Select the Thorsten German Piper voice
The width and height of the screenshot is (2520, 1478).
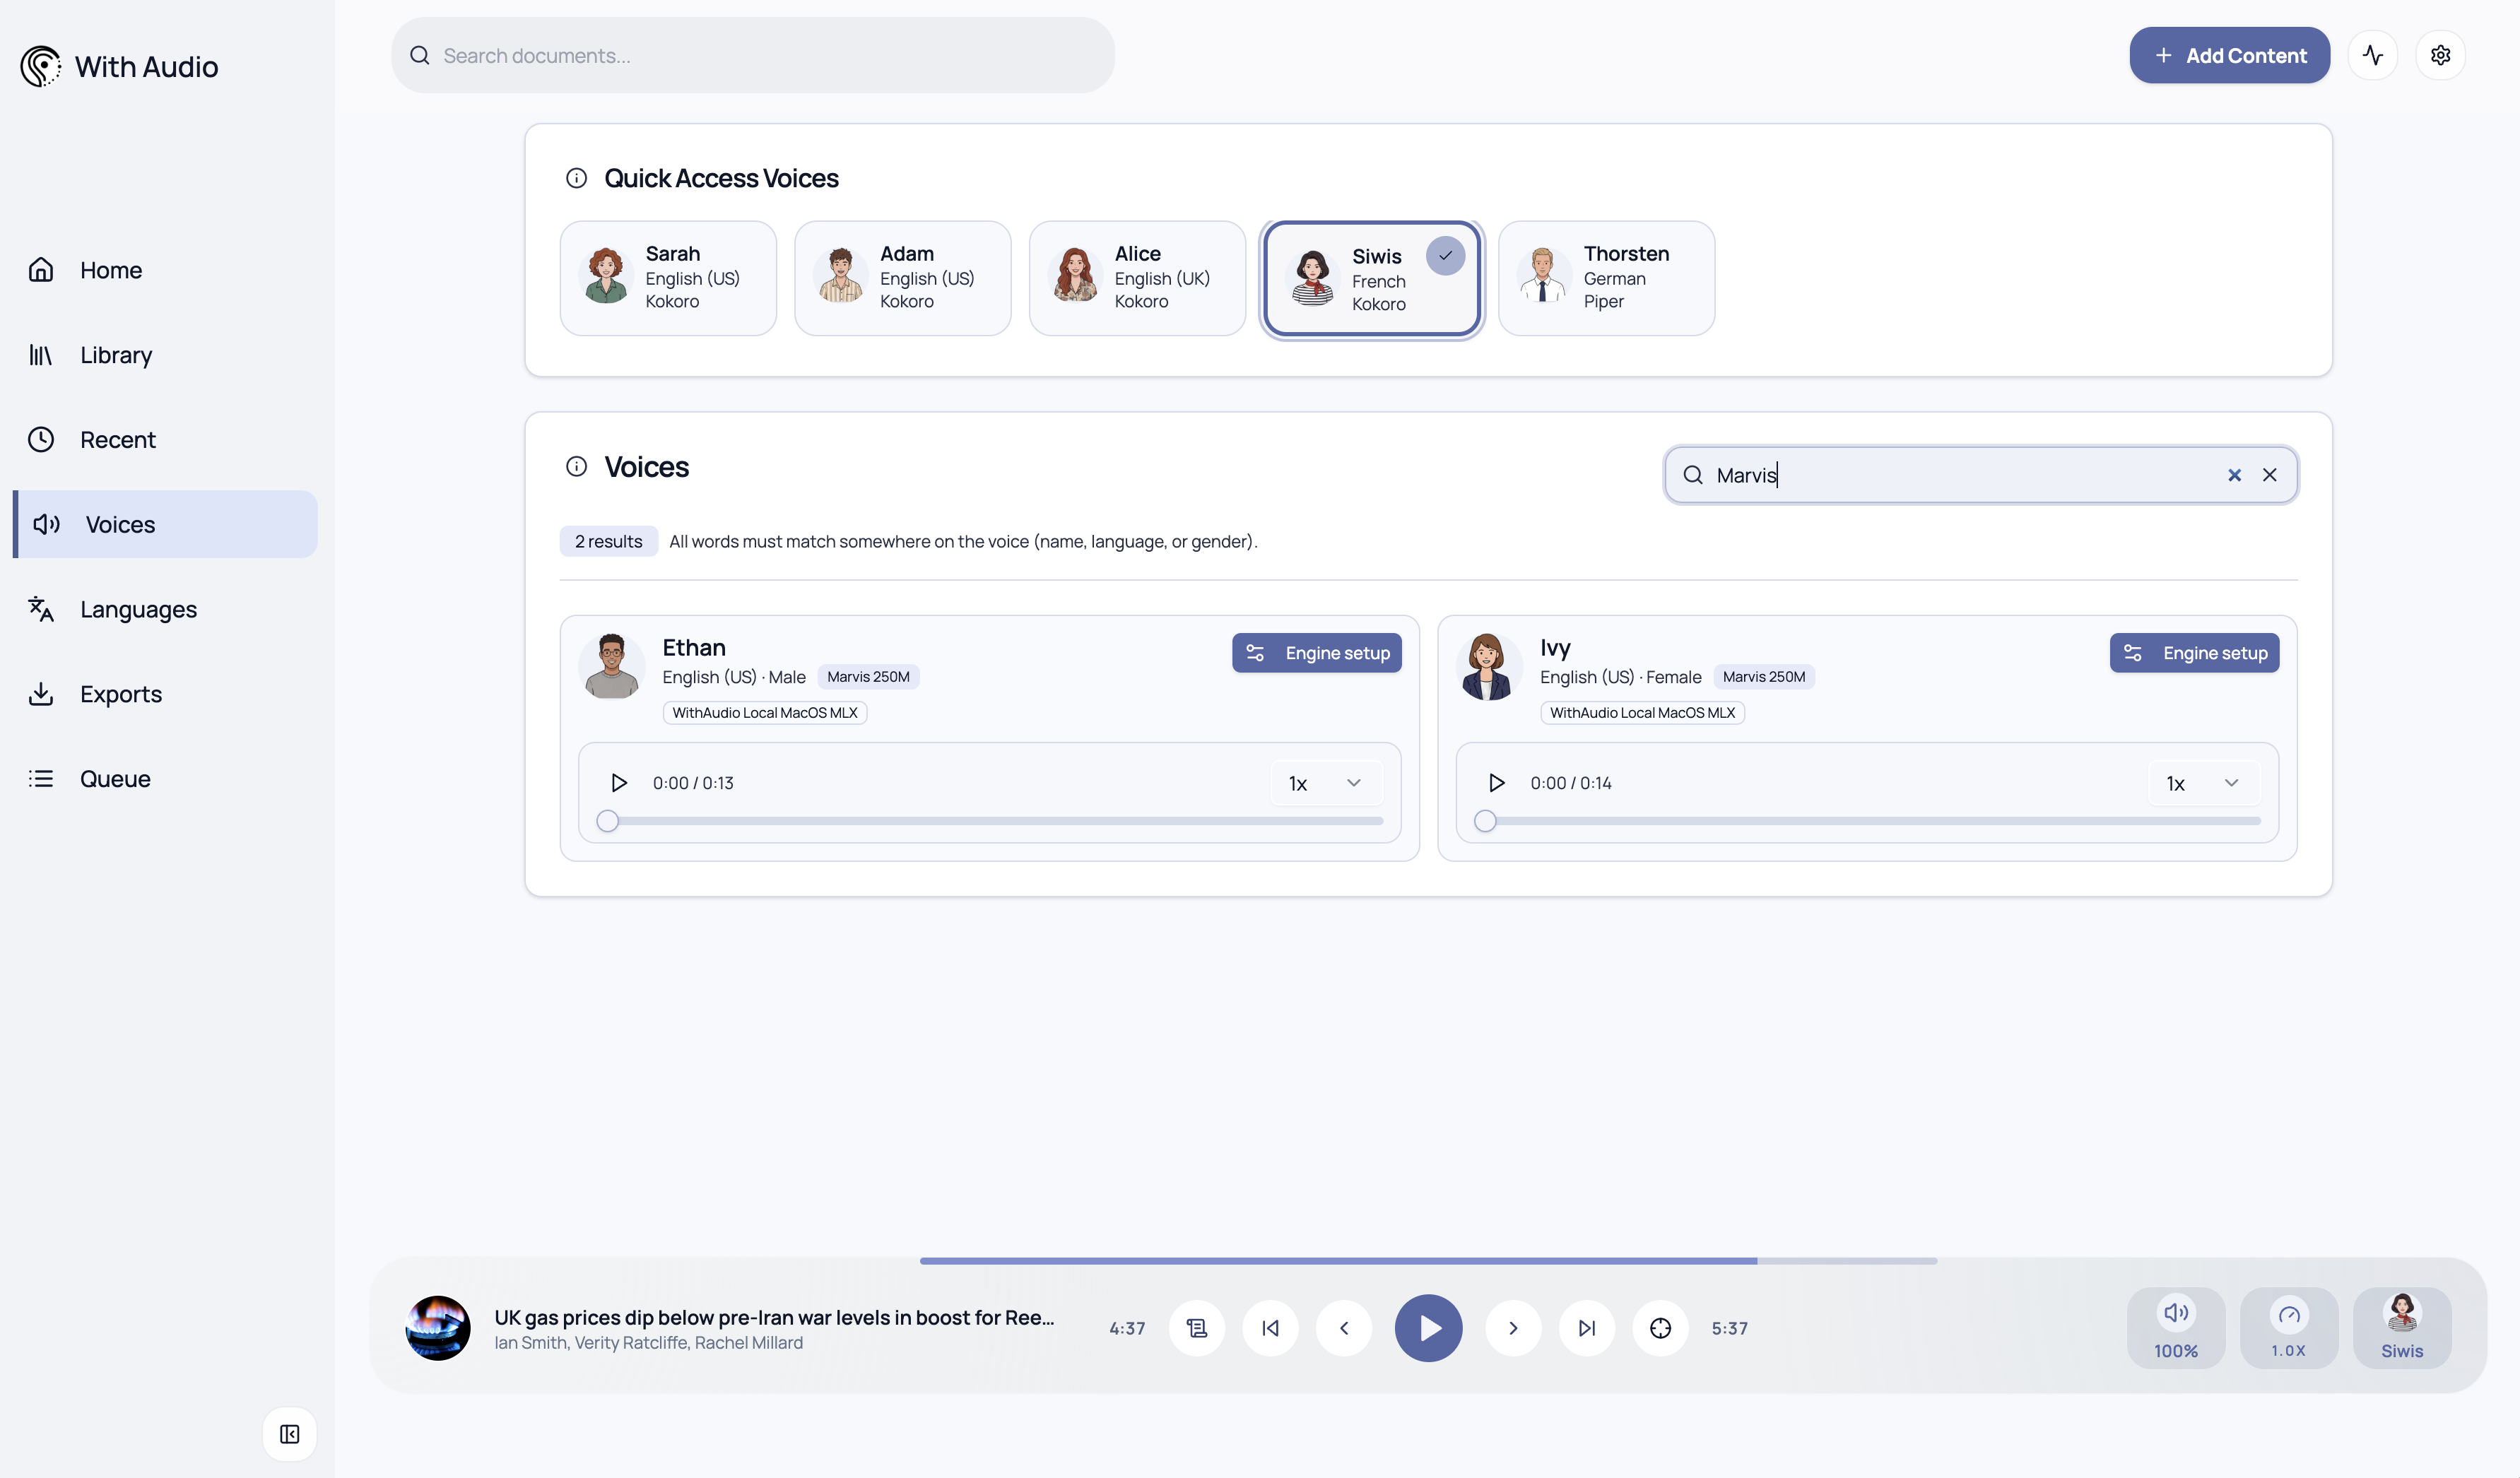tap(1606, 278)
